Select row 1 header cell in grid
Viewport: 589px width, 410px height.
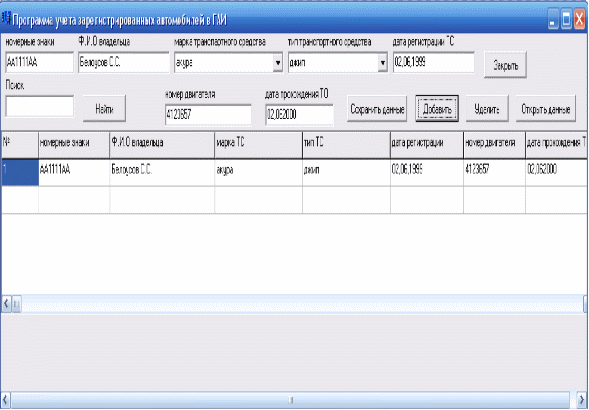20,172
